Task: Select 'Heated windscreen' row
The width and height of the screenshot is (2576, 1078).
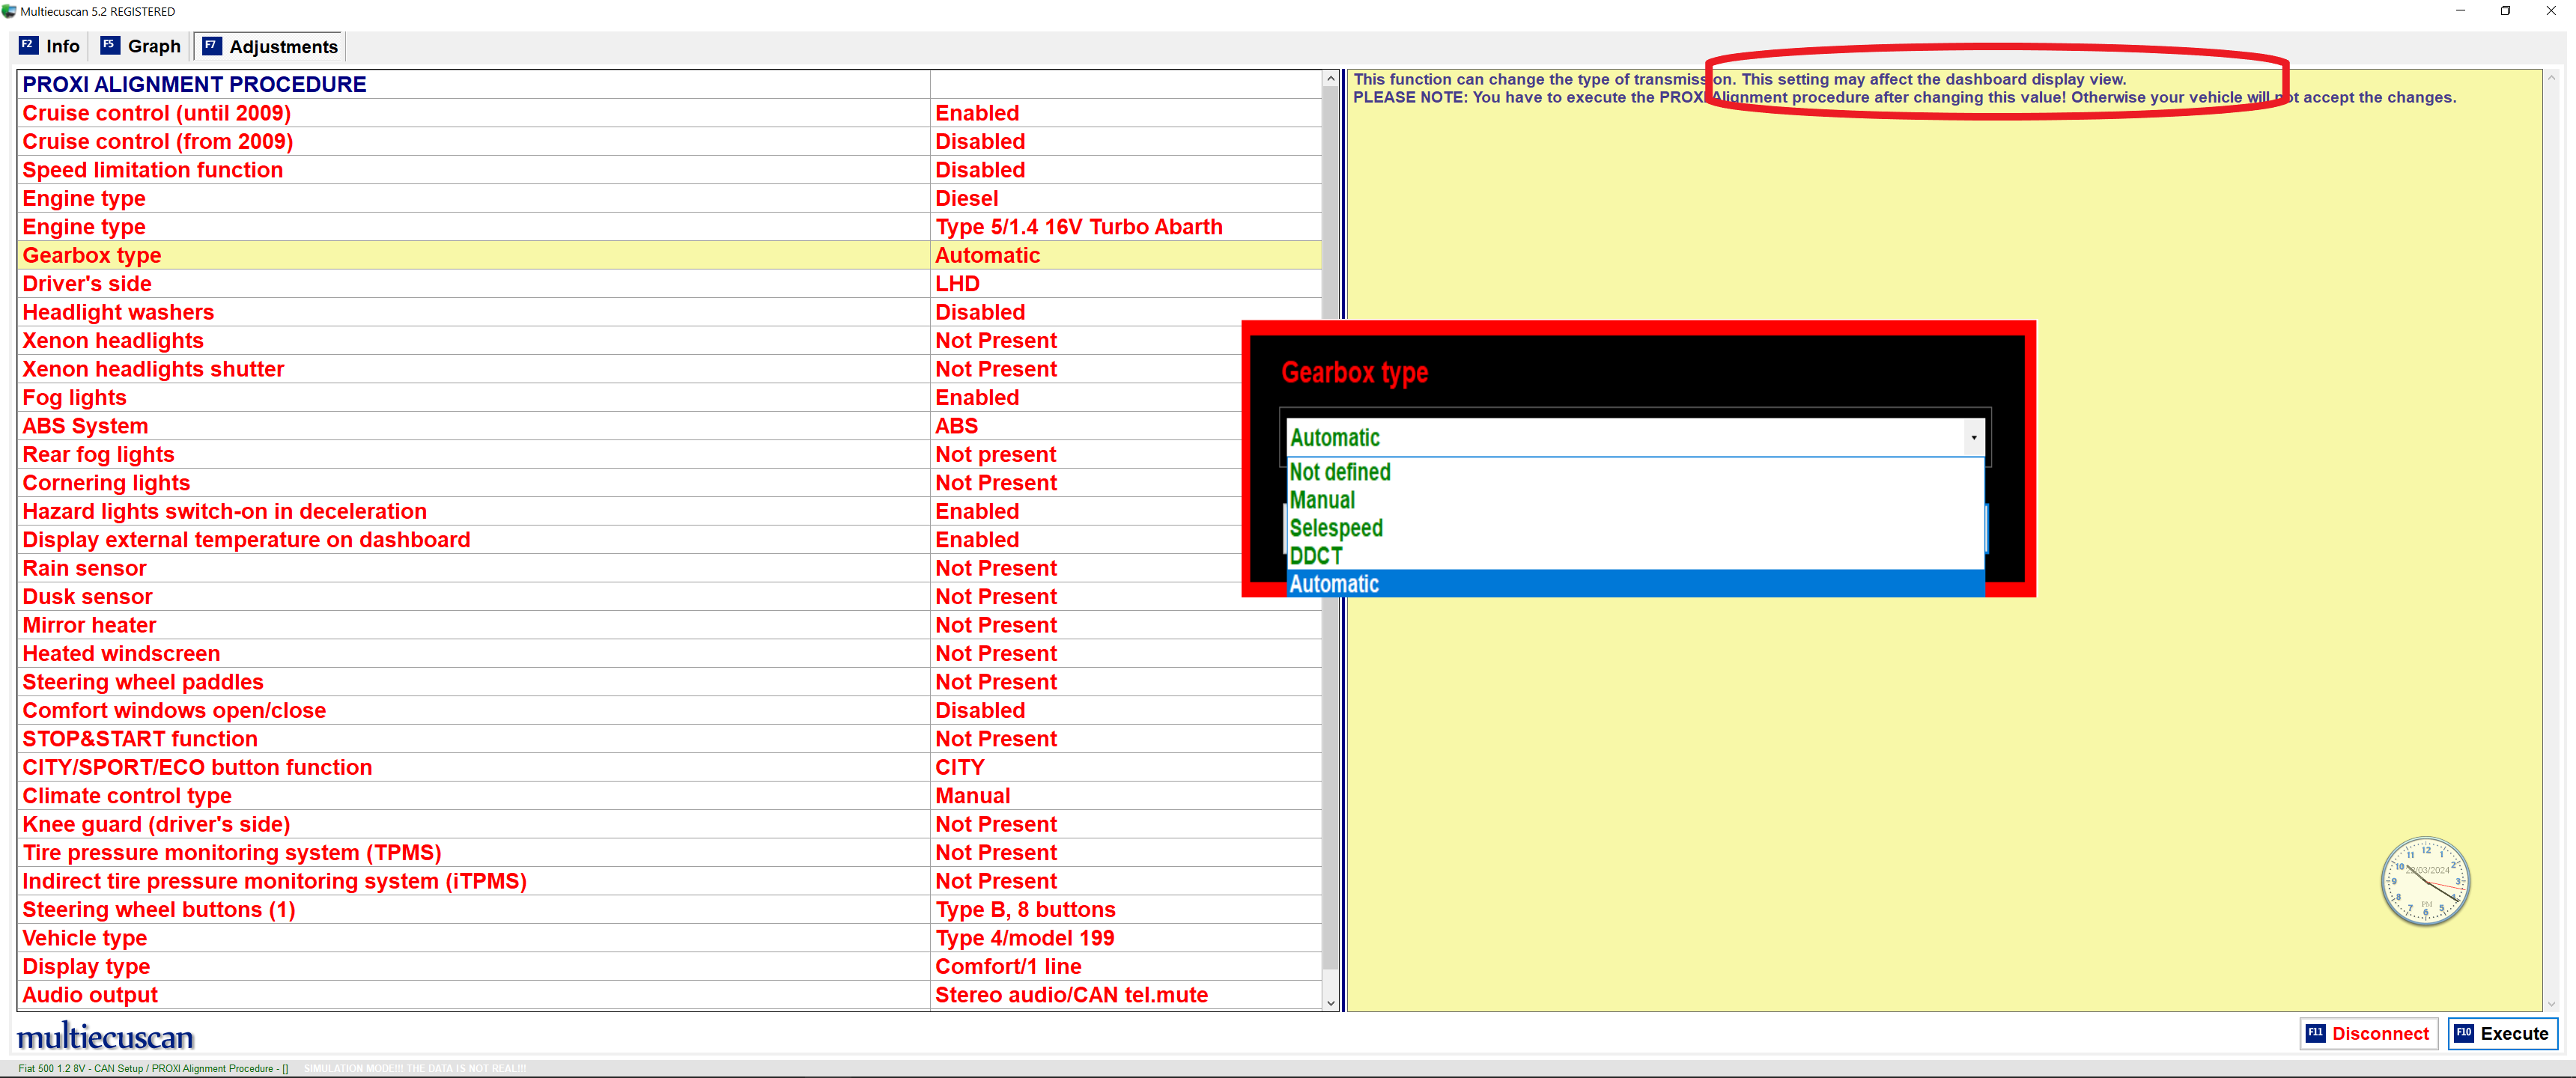Action: tap(669, 654)
